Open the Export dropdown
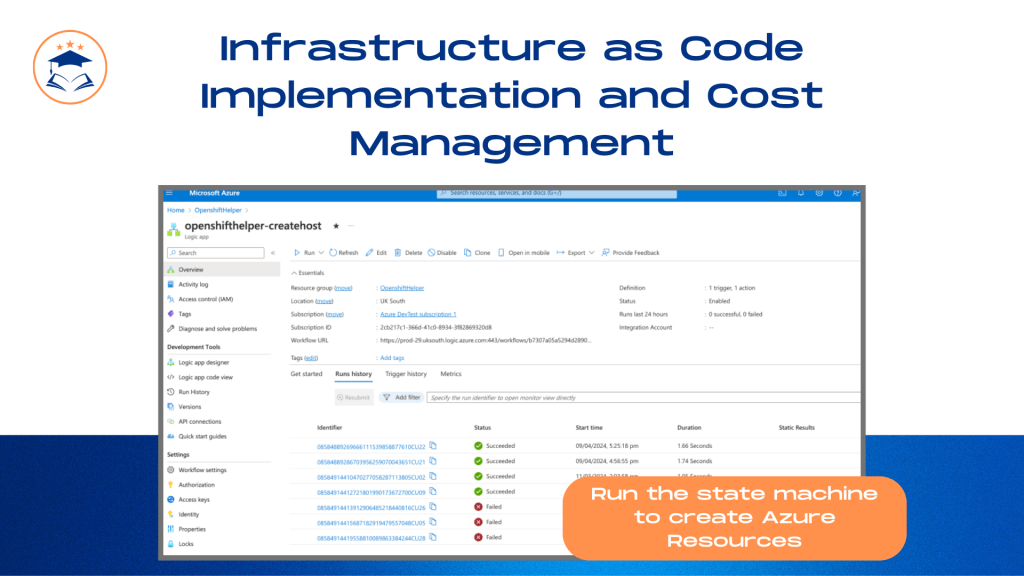 pyautogui.click(x=575, y=253)
